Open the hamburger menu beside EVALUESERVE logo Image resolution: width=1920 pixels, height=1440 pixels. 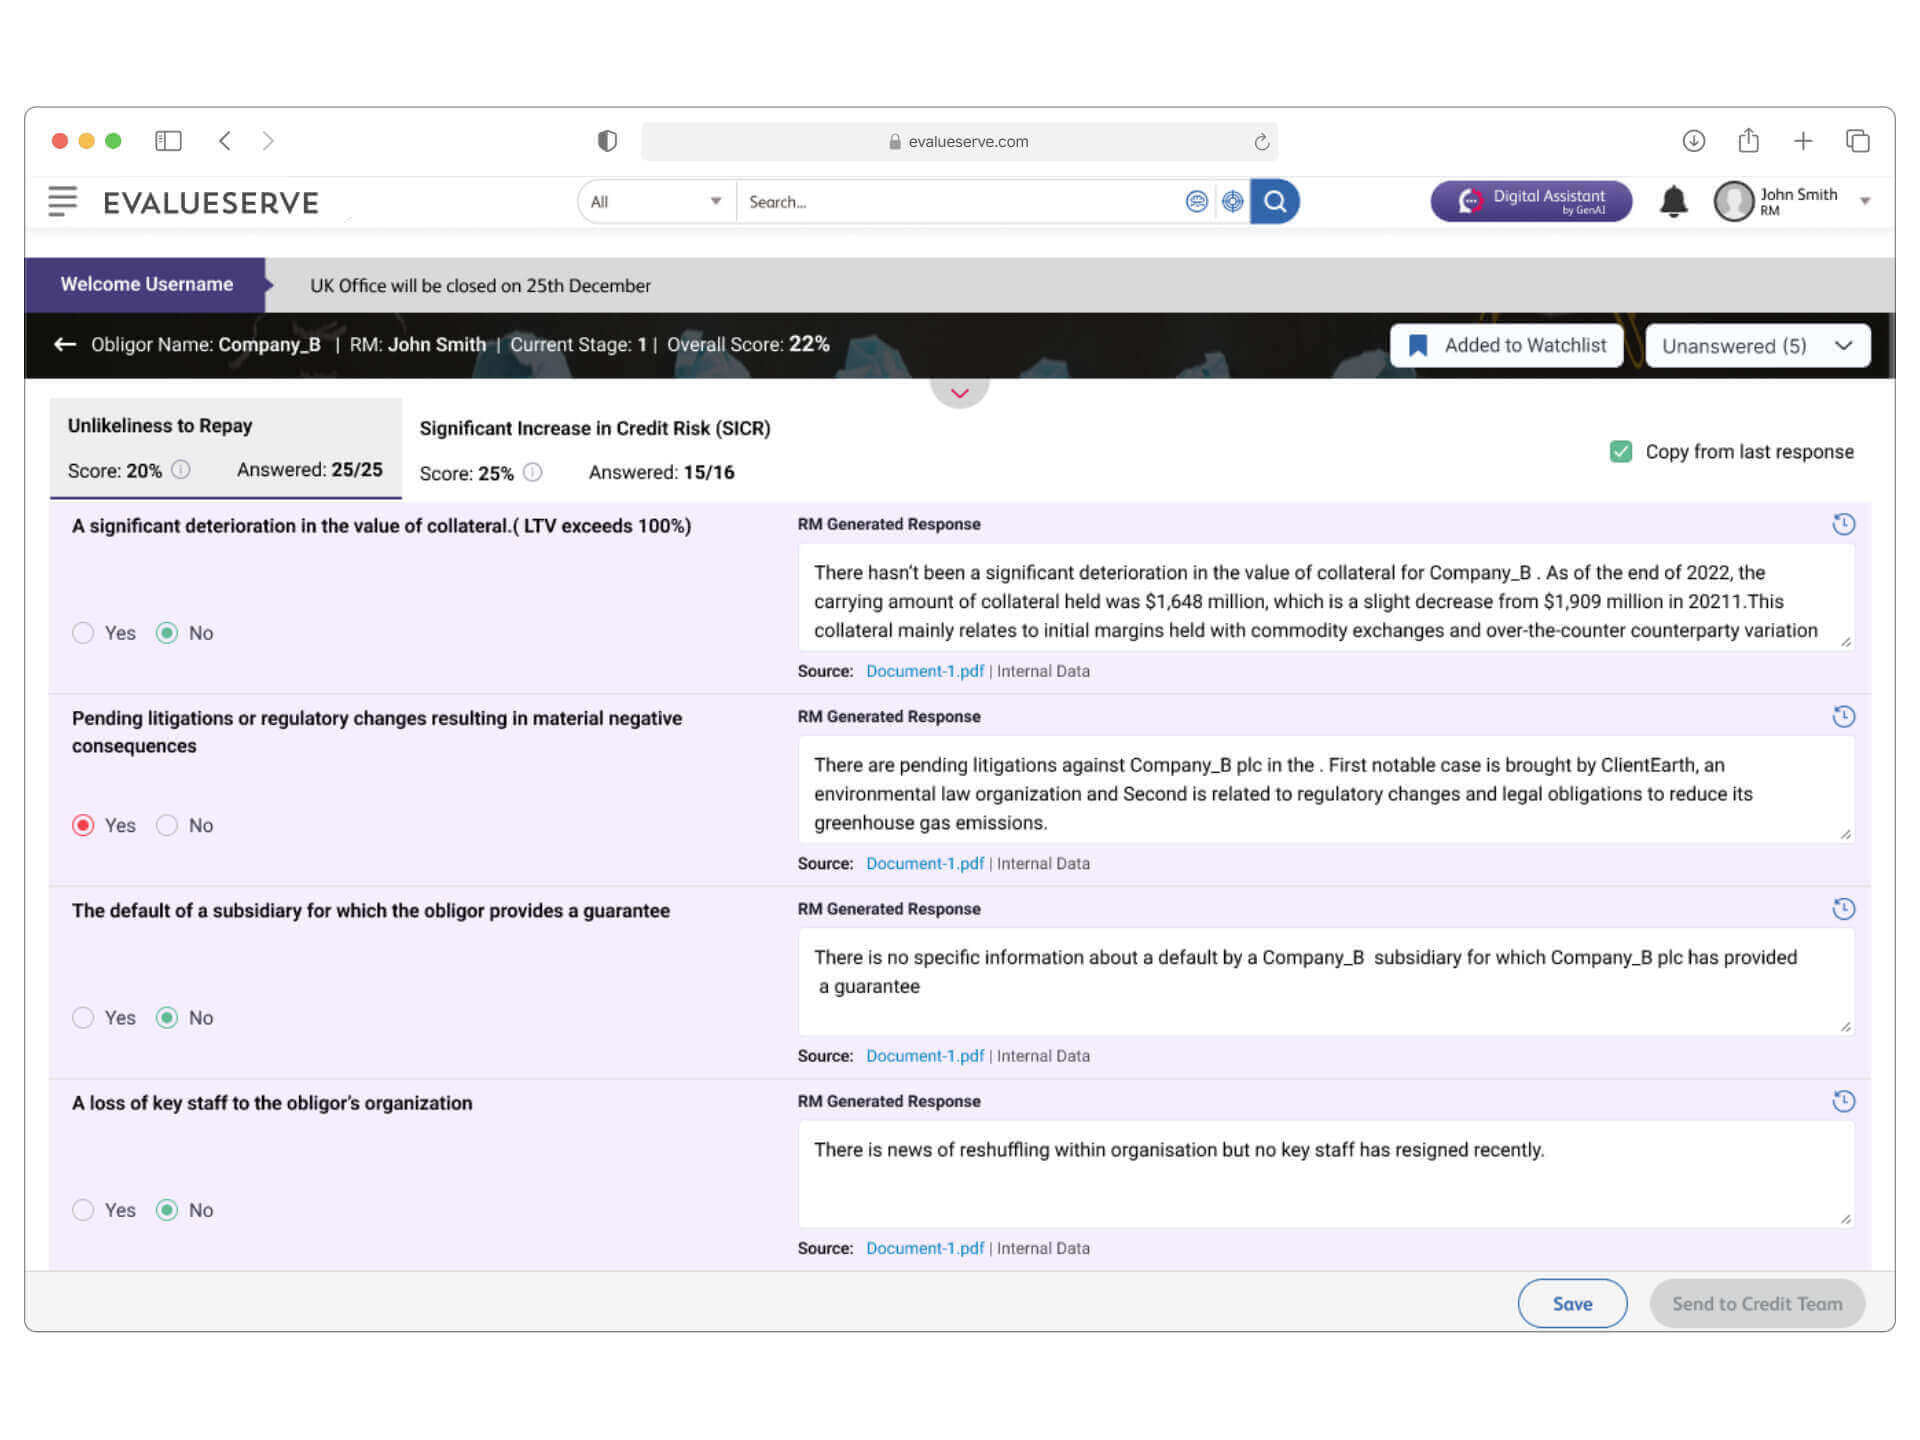click(62, 201)
